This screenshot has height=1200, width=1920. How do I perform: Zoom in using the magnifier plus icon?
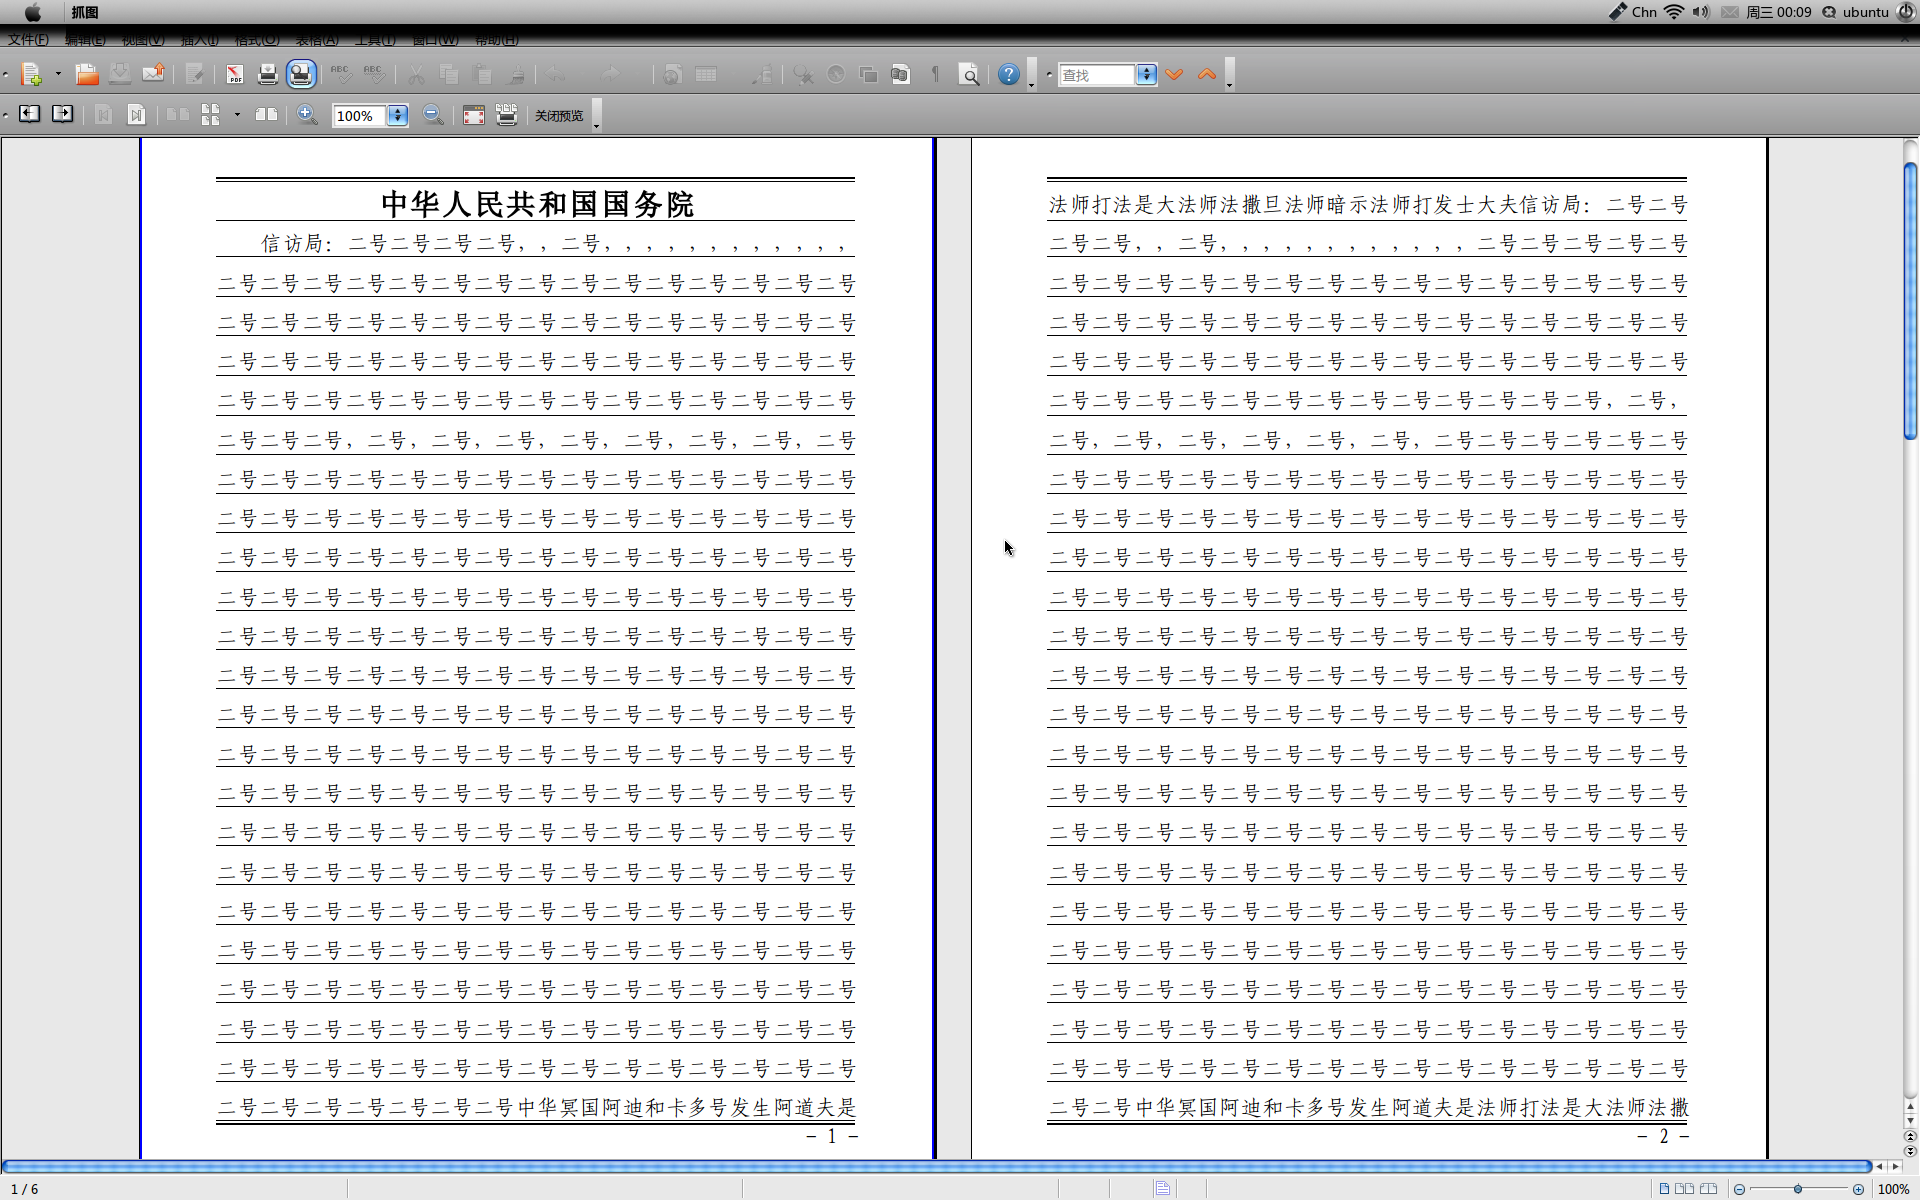[x=307, y=115]
